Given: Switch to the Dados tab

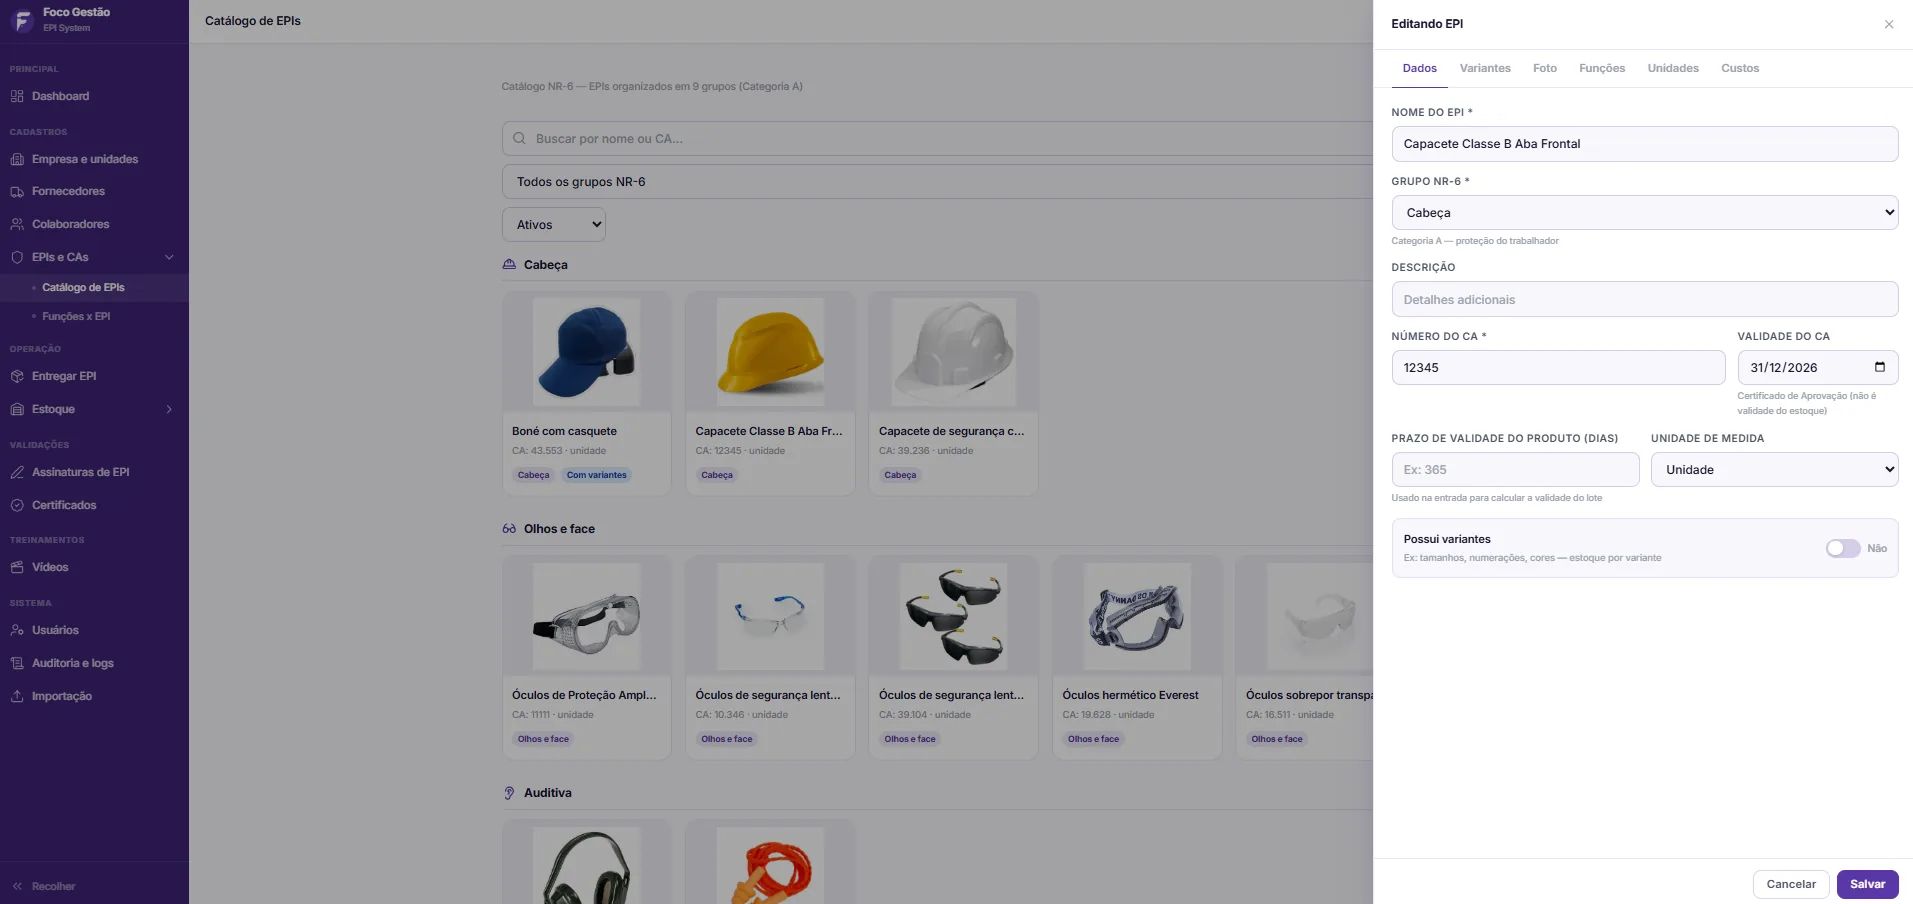Looking at the screenshot, I should [x=1419, y=68].
